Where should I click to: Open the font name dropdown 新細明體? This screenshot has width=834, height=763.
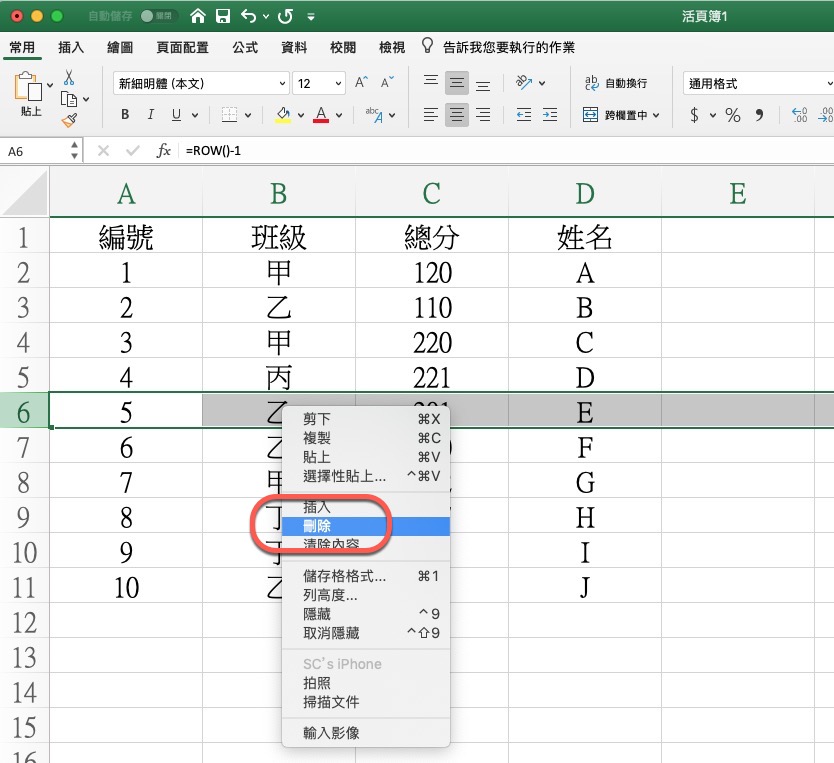click(x=200, y=84)
